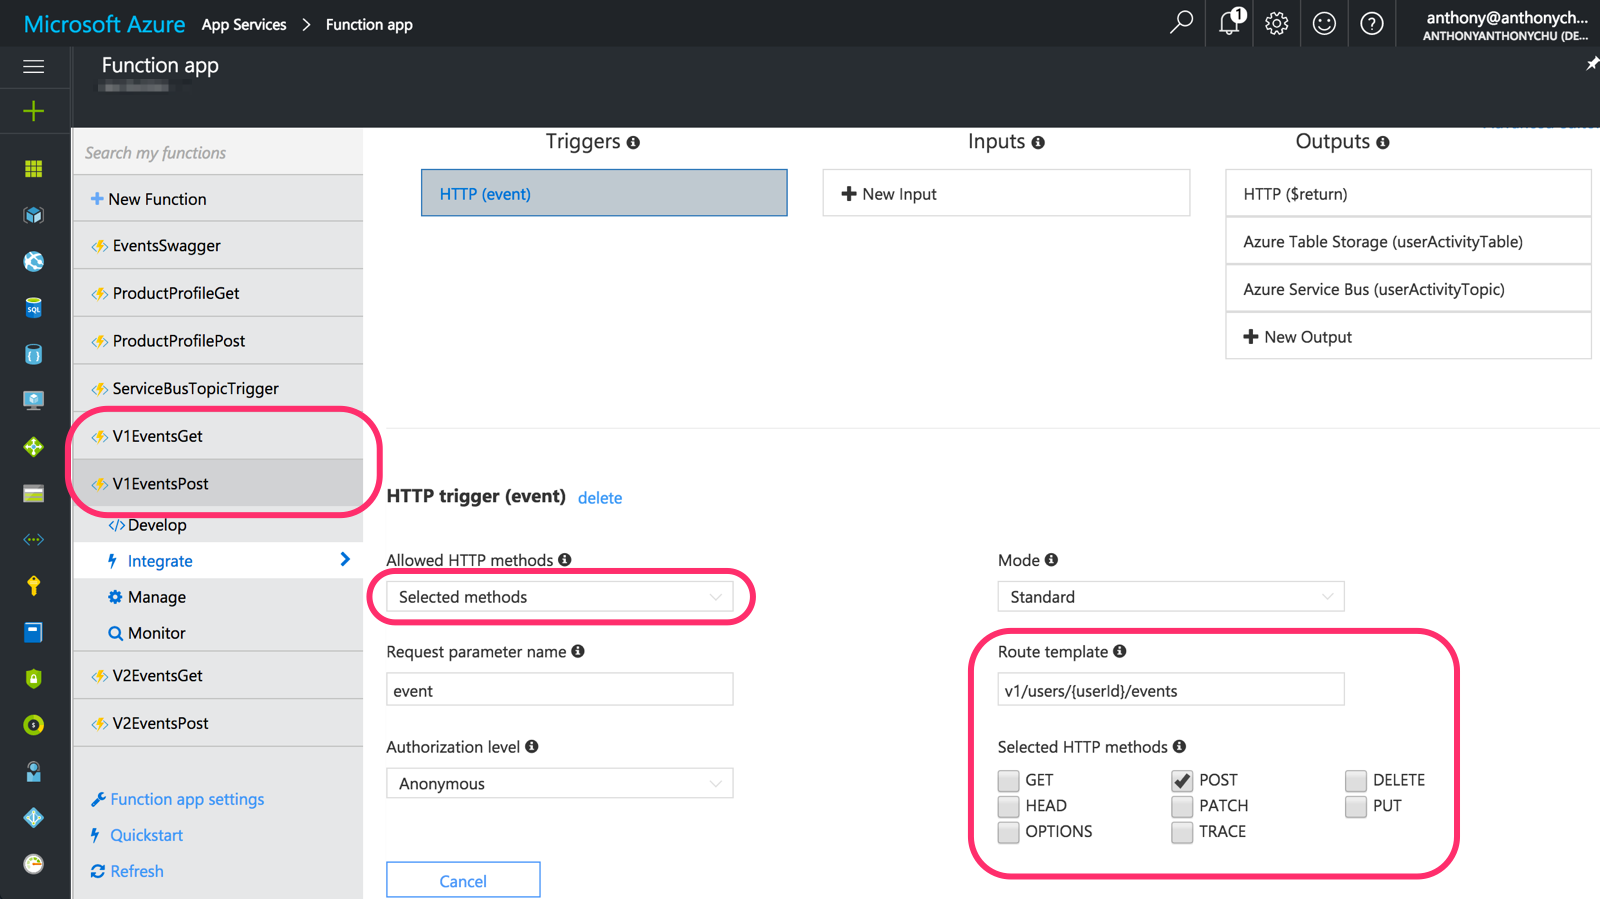The image size is (1600, 899).
Task: Click App Services in breadcrumb
Action: (x=244, y=24)
